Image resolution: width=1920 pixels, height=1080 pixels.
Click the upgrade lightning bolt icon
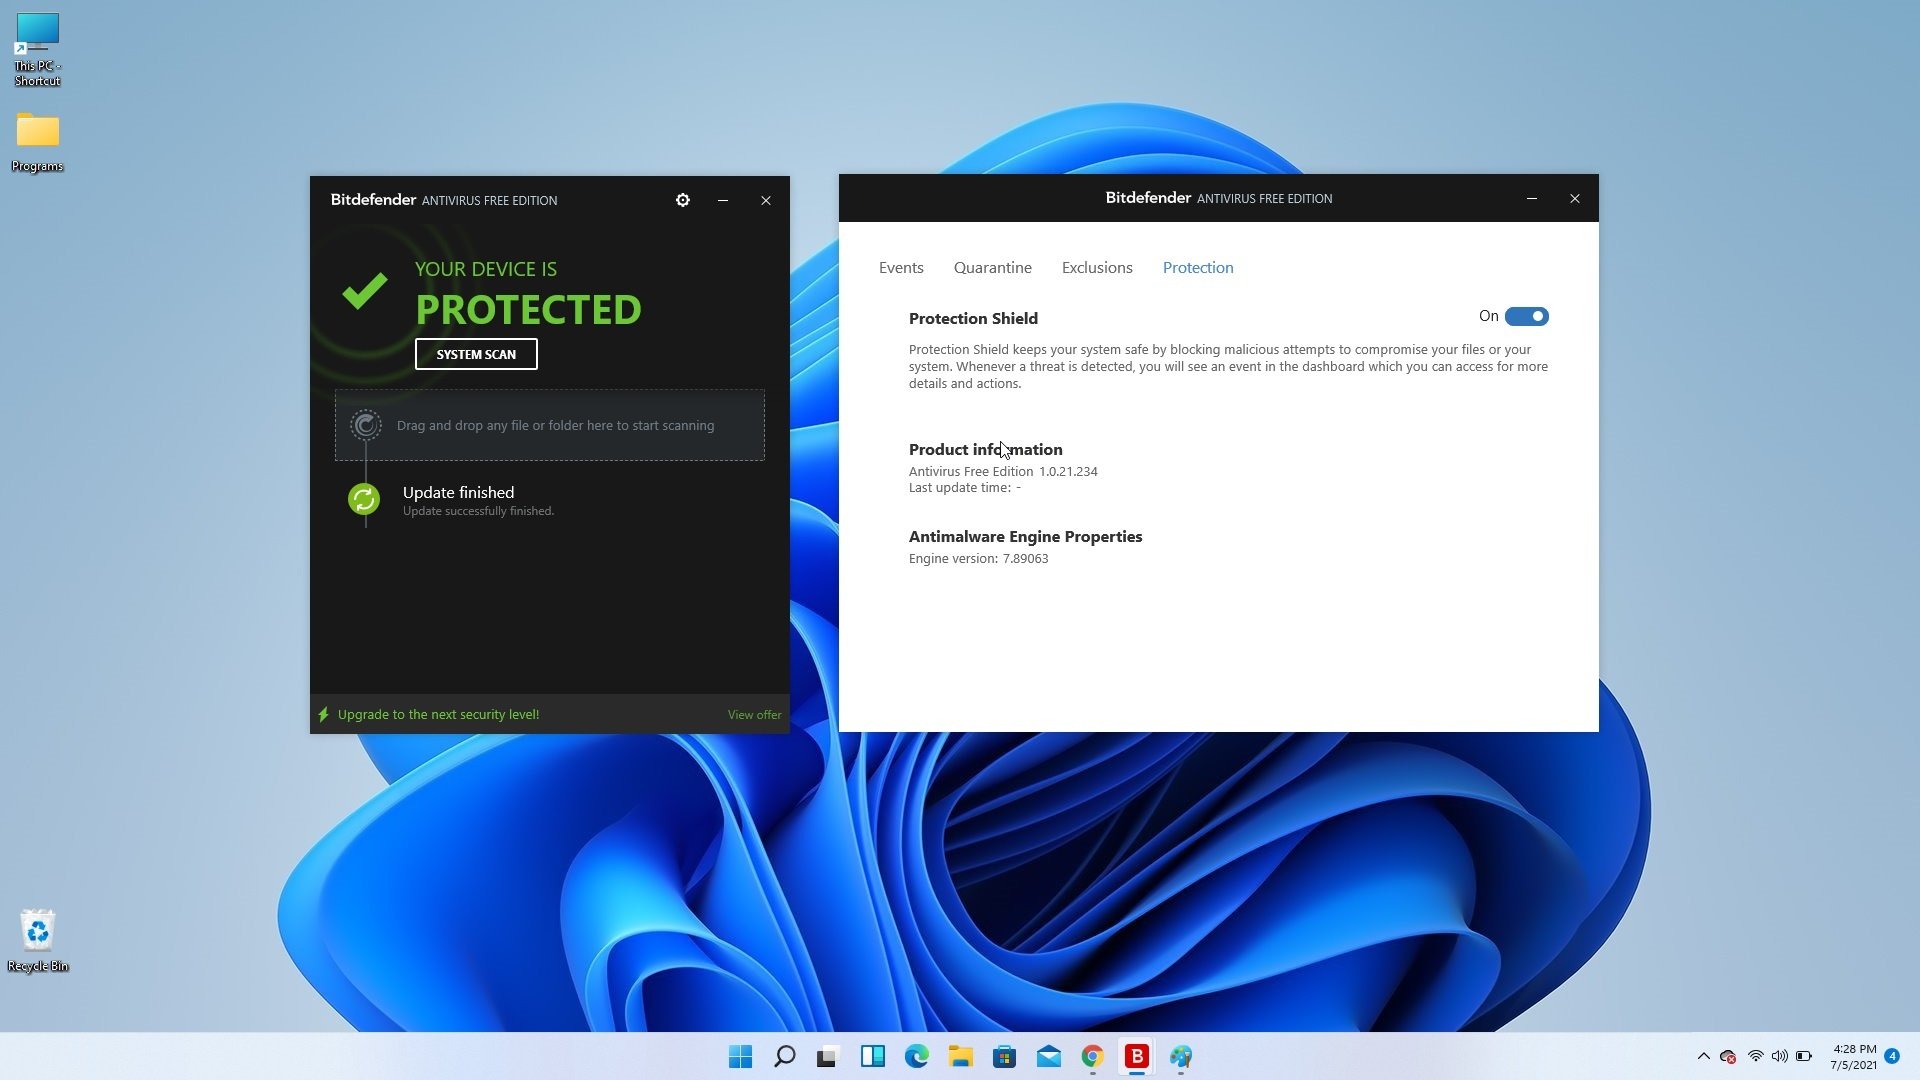tap(323, 714)
